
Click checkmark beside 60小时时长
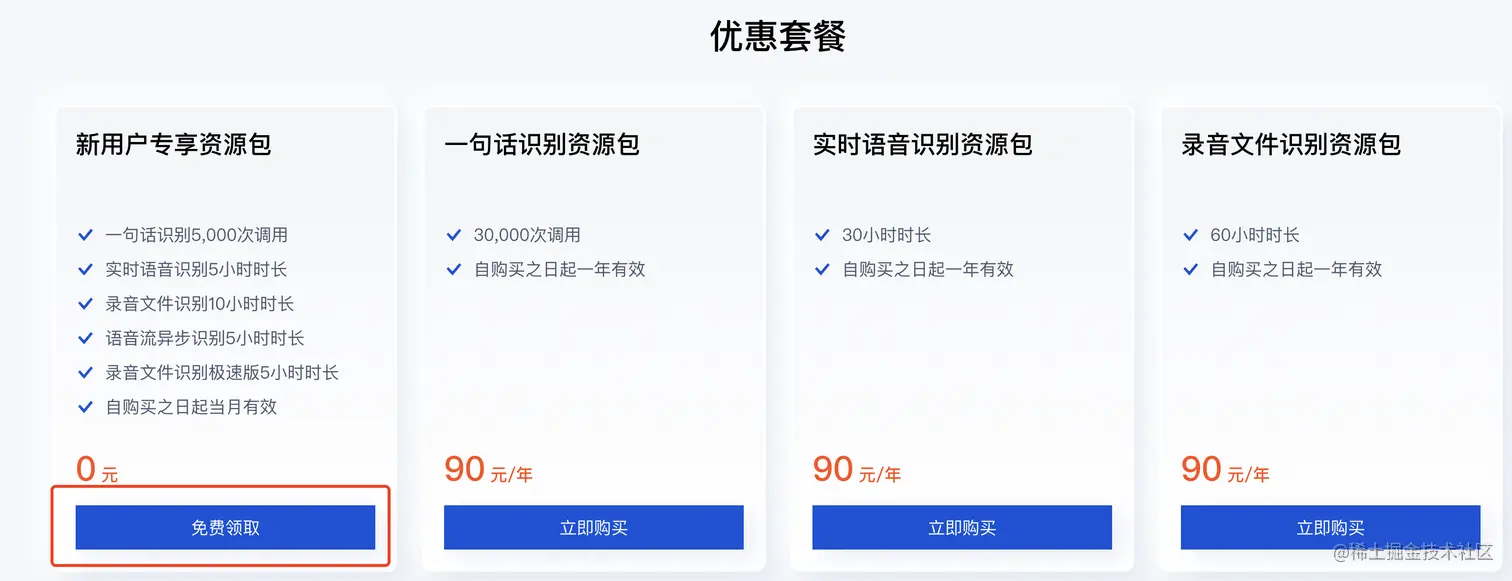1190,235
